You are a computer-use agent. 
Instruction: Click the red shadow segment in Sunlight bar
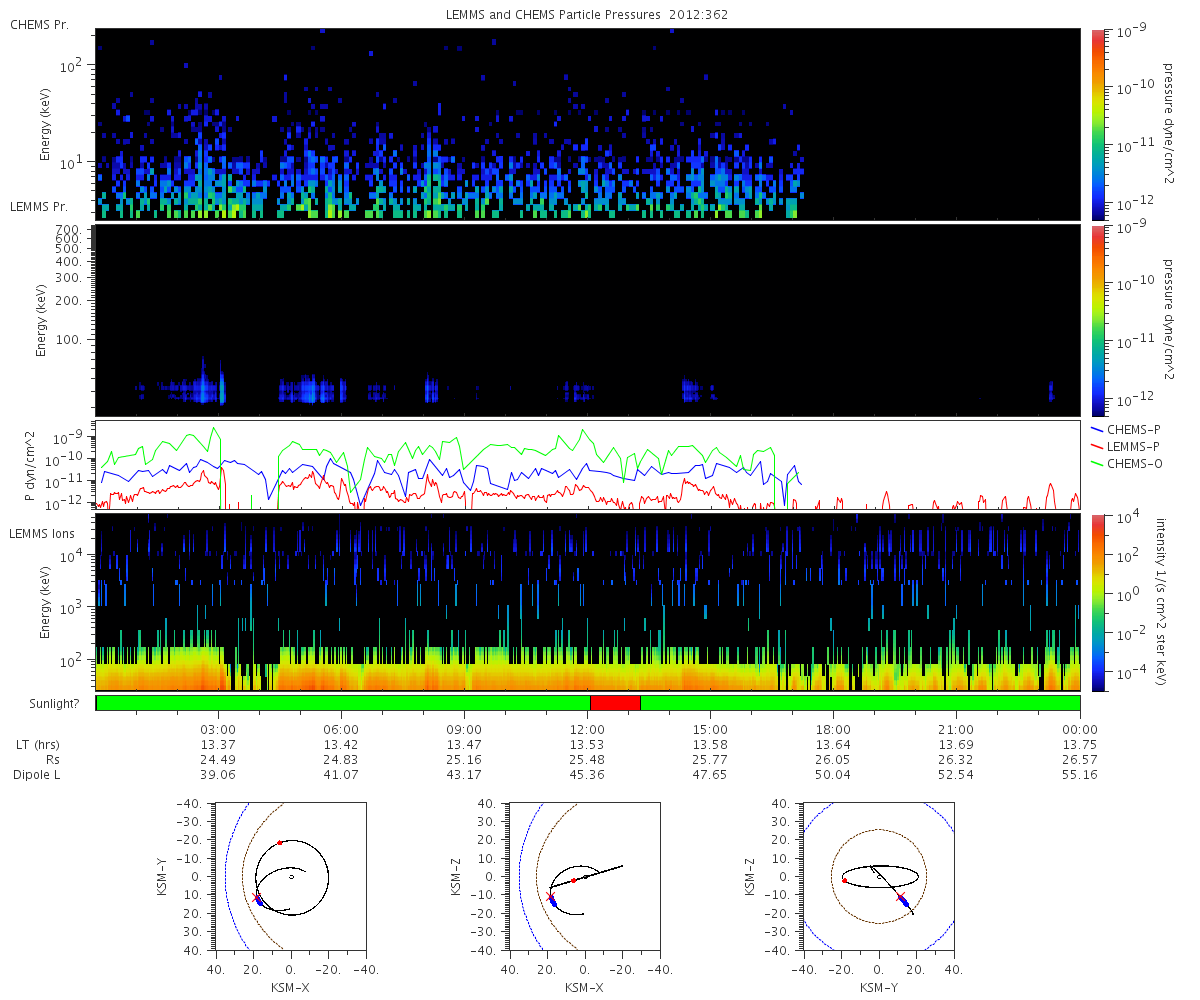[x=615, y=703]
